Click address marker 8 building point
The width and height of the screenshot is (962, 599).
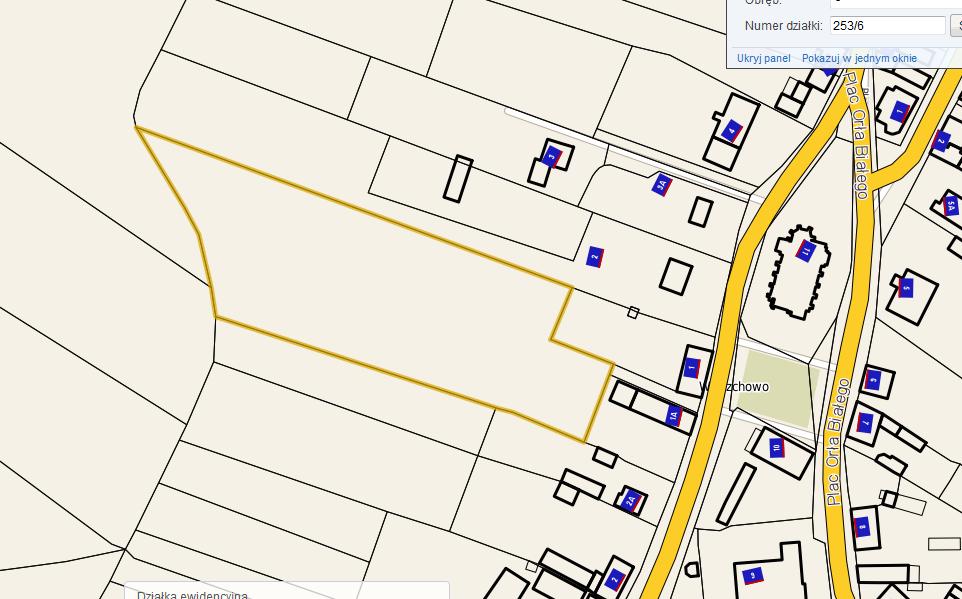(862, 527)
